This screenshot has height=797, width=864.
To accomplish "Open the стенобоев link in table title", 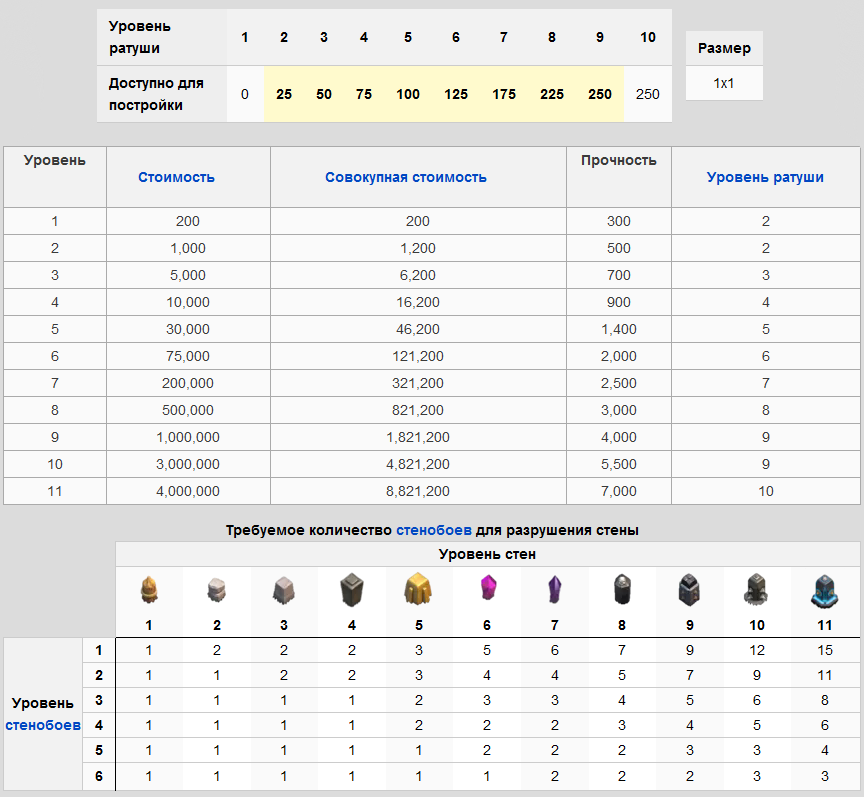I will (433, 531).
